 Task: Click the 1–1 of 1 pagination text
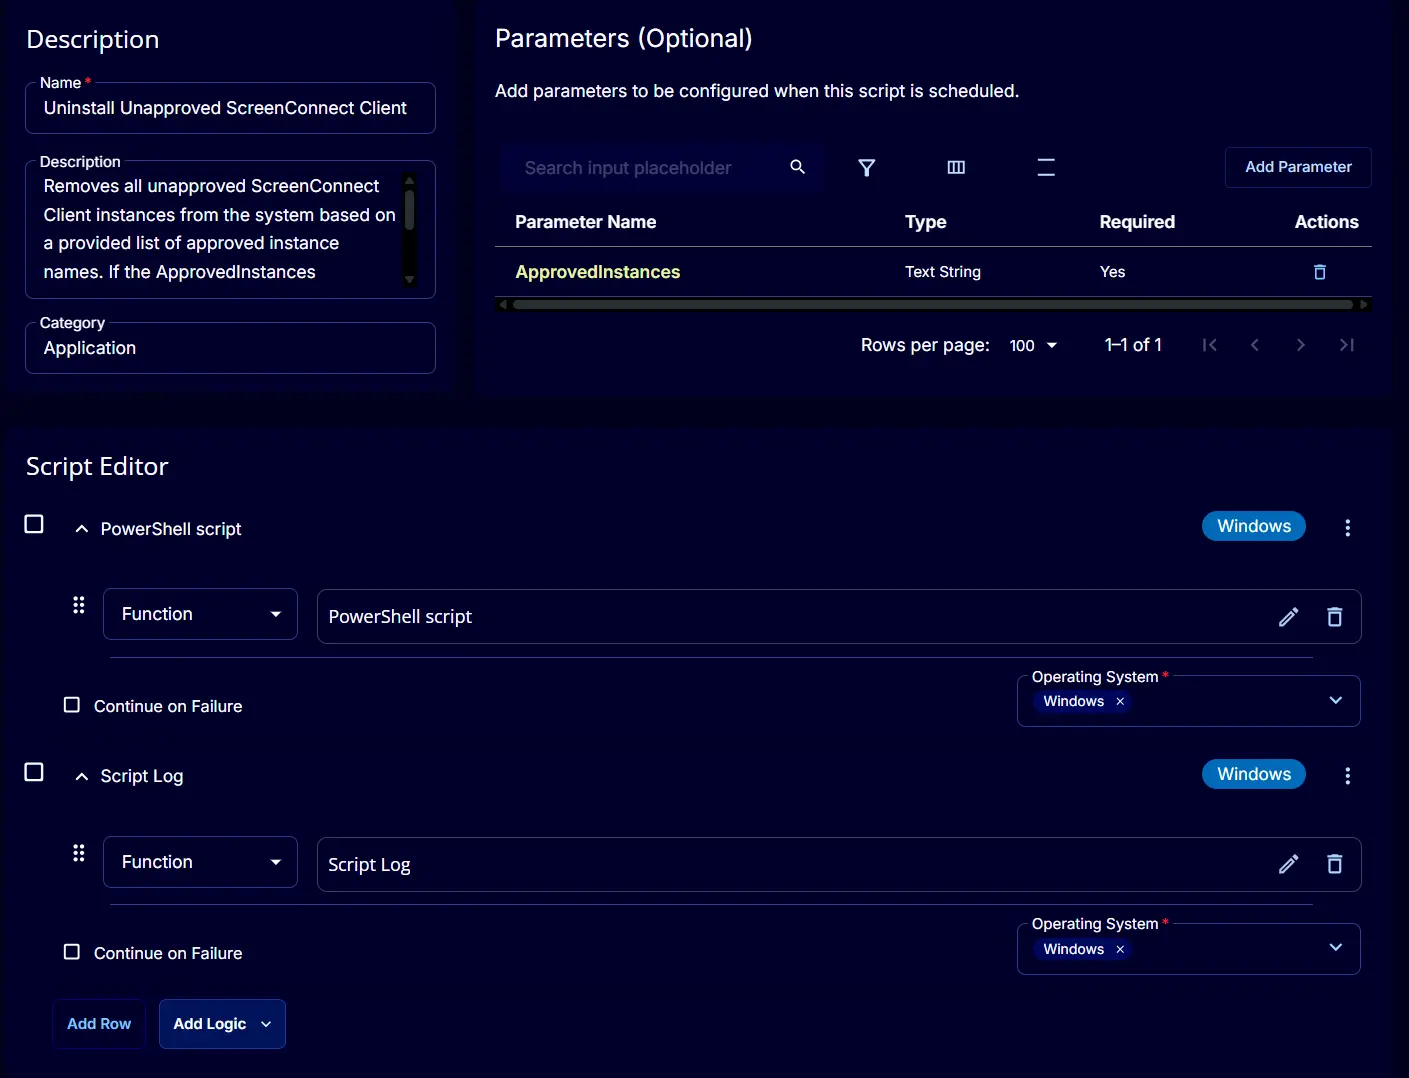[1133, 345]
